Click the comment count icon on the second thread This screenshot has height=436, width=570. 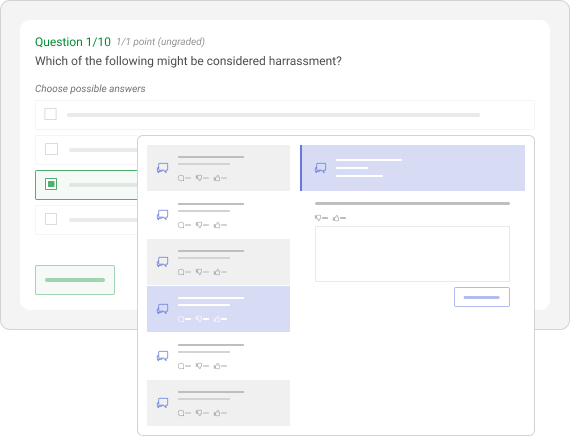pyautogui.click(x=181, y=225)
